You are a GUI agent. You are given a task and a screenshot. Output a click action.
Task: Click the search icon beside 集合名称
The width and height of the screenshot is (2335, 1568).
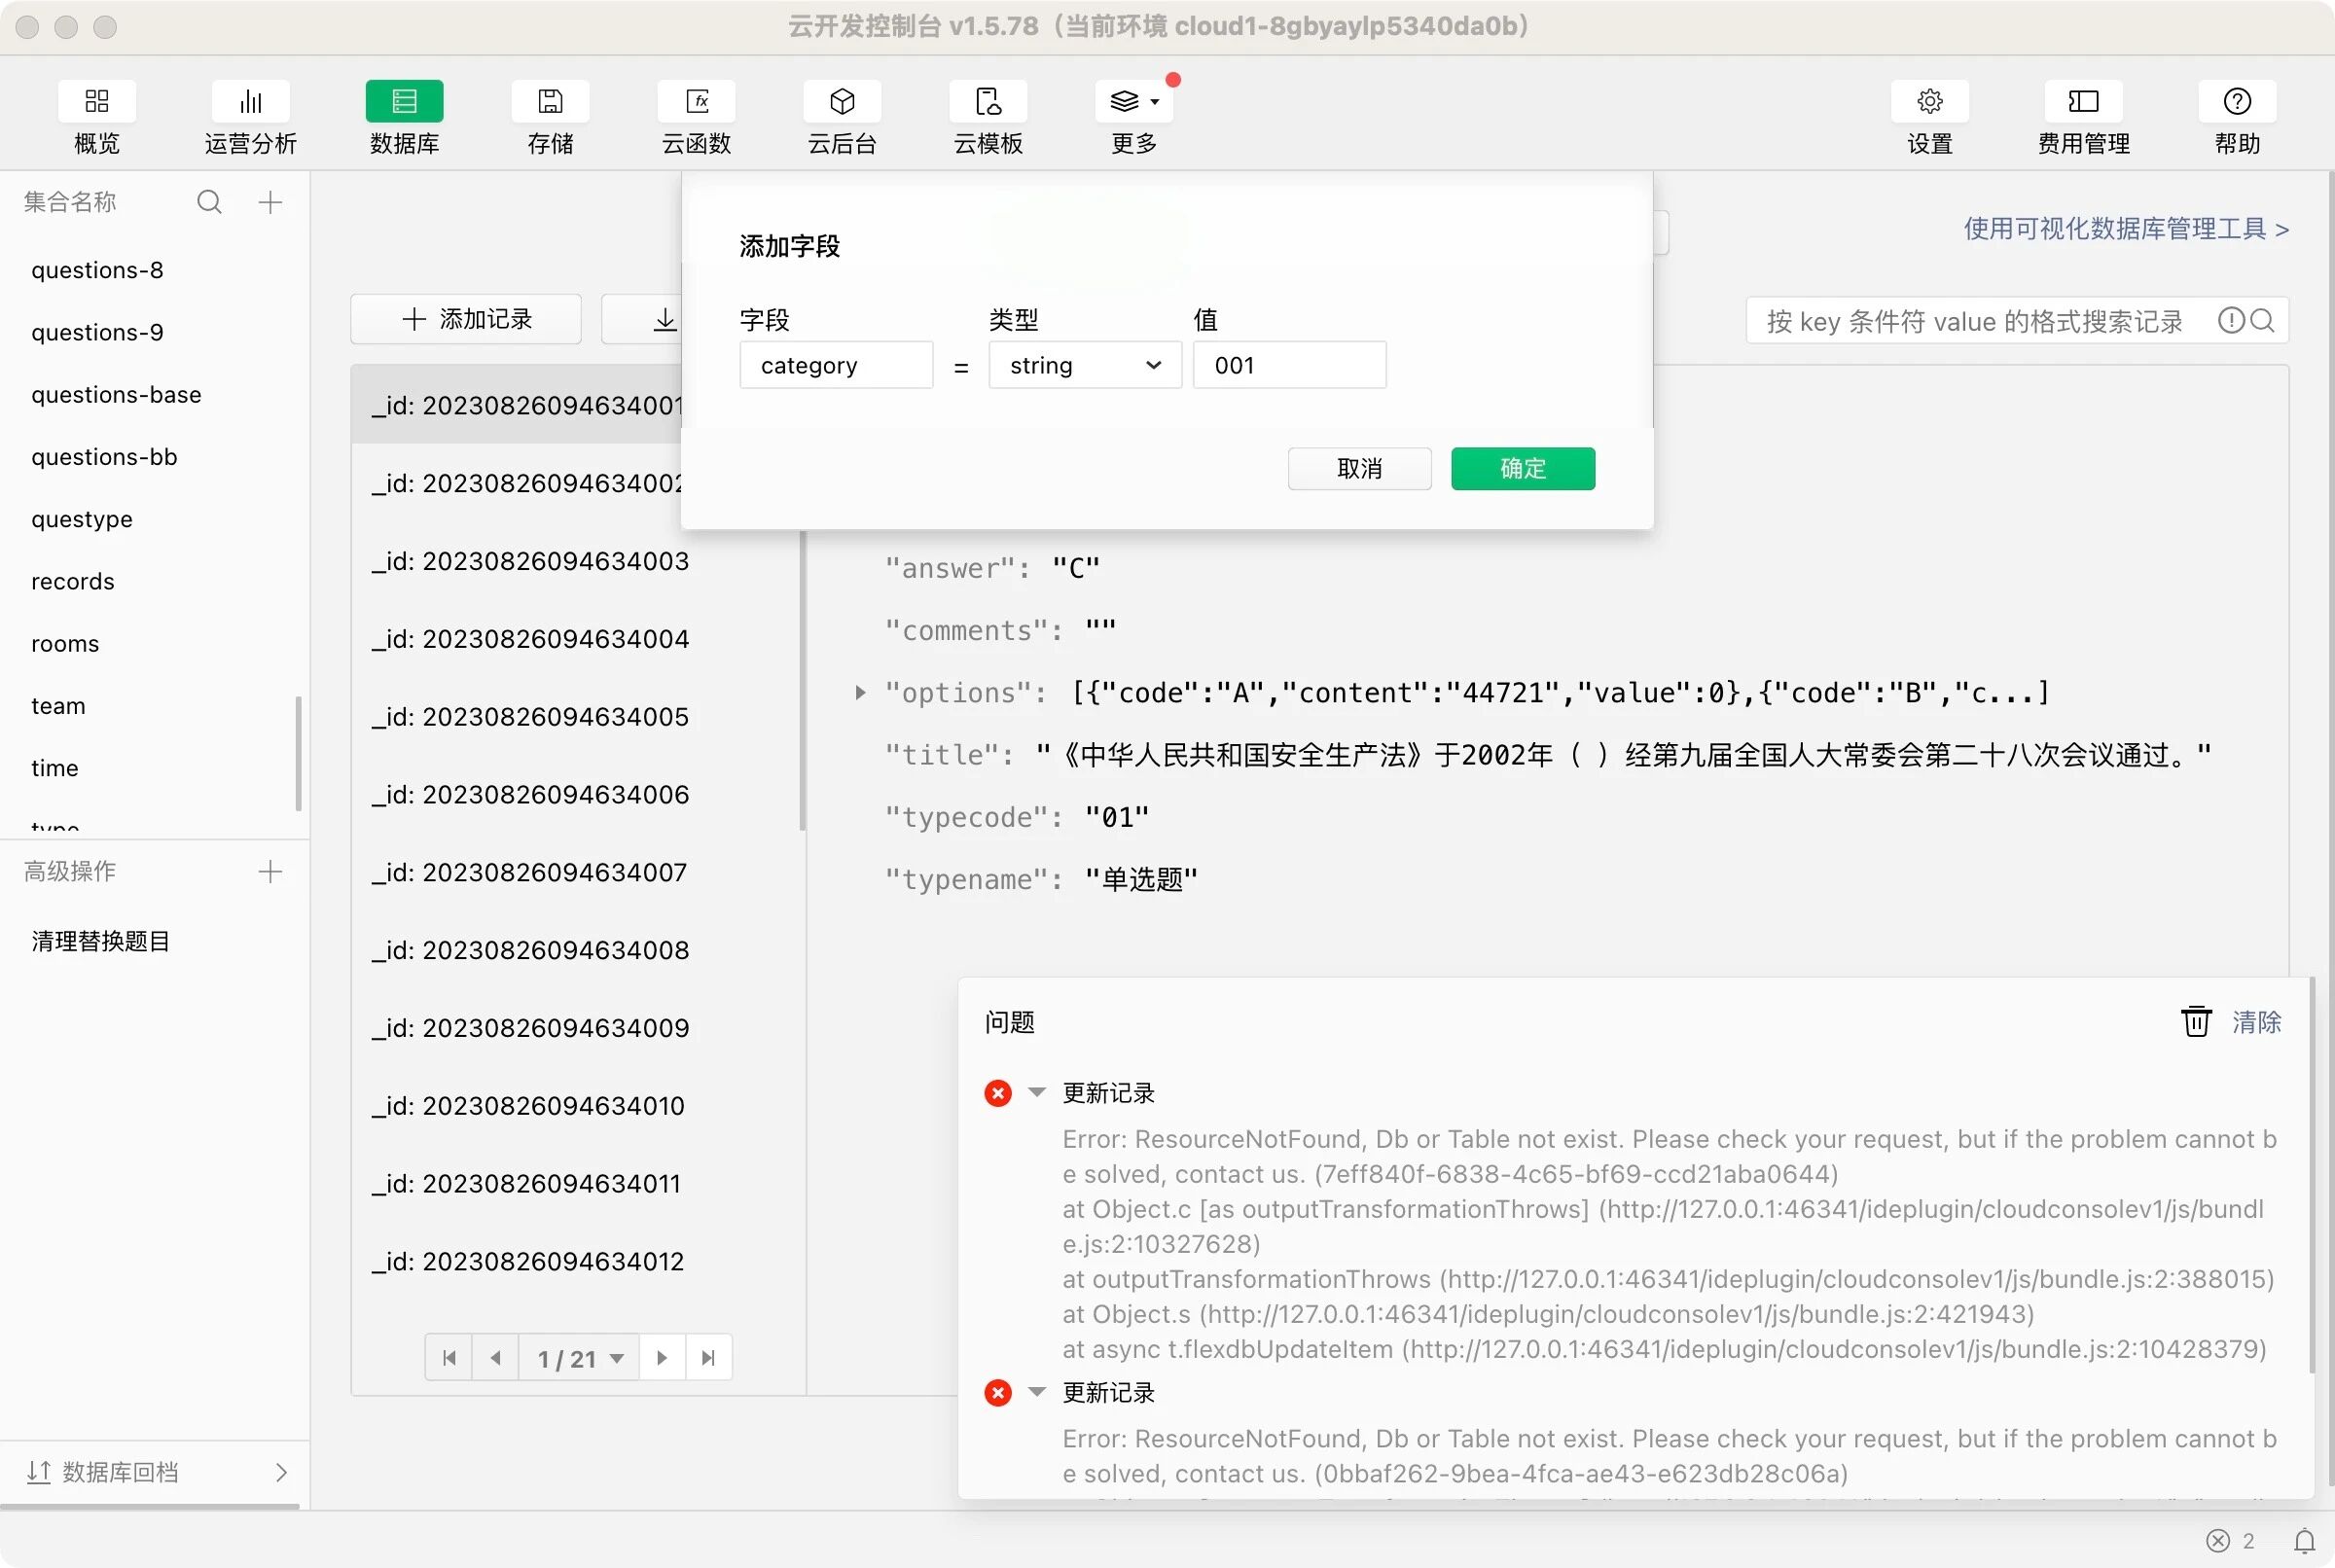(x=209, y=202)
